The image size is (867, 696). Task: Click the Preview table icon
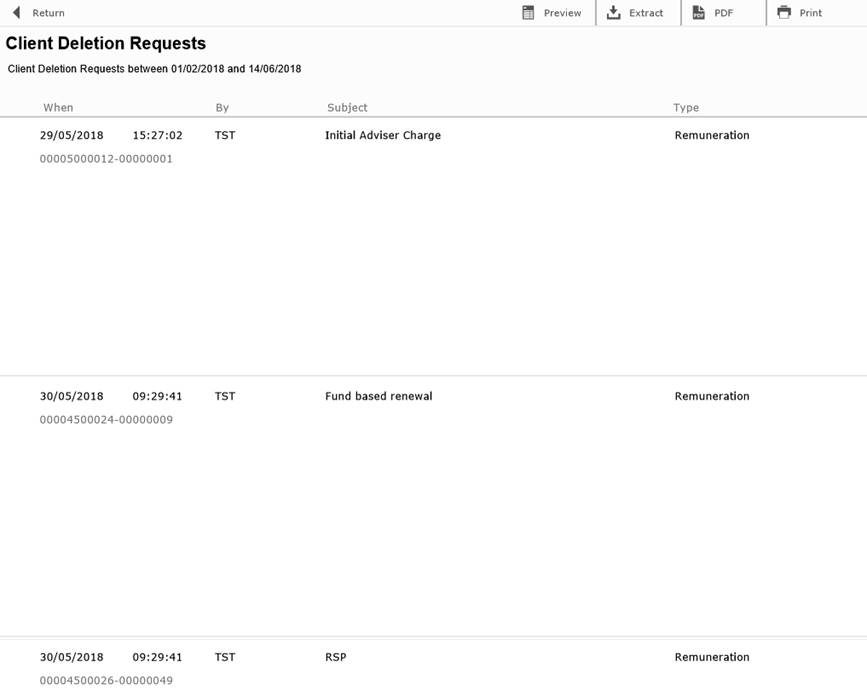pyautogui.click(x=528, y=13)
